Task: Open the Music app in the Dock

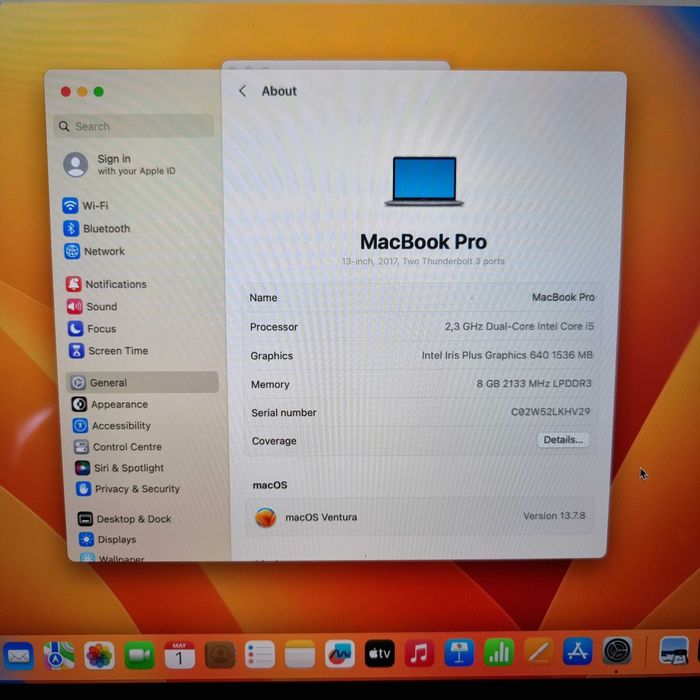Action: (x=419, y=653)
